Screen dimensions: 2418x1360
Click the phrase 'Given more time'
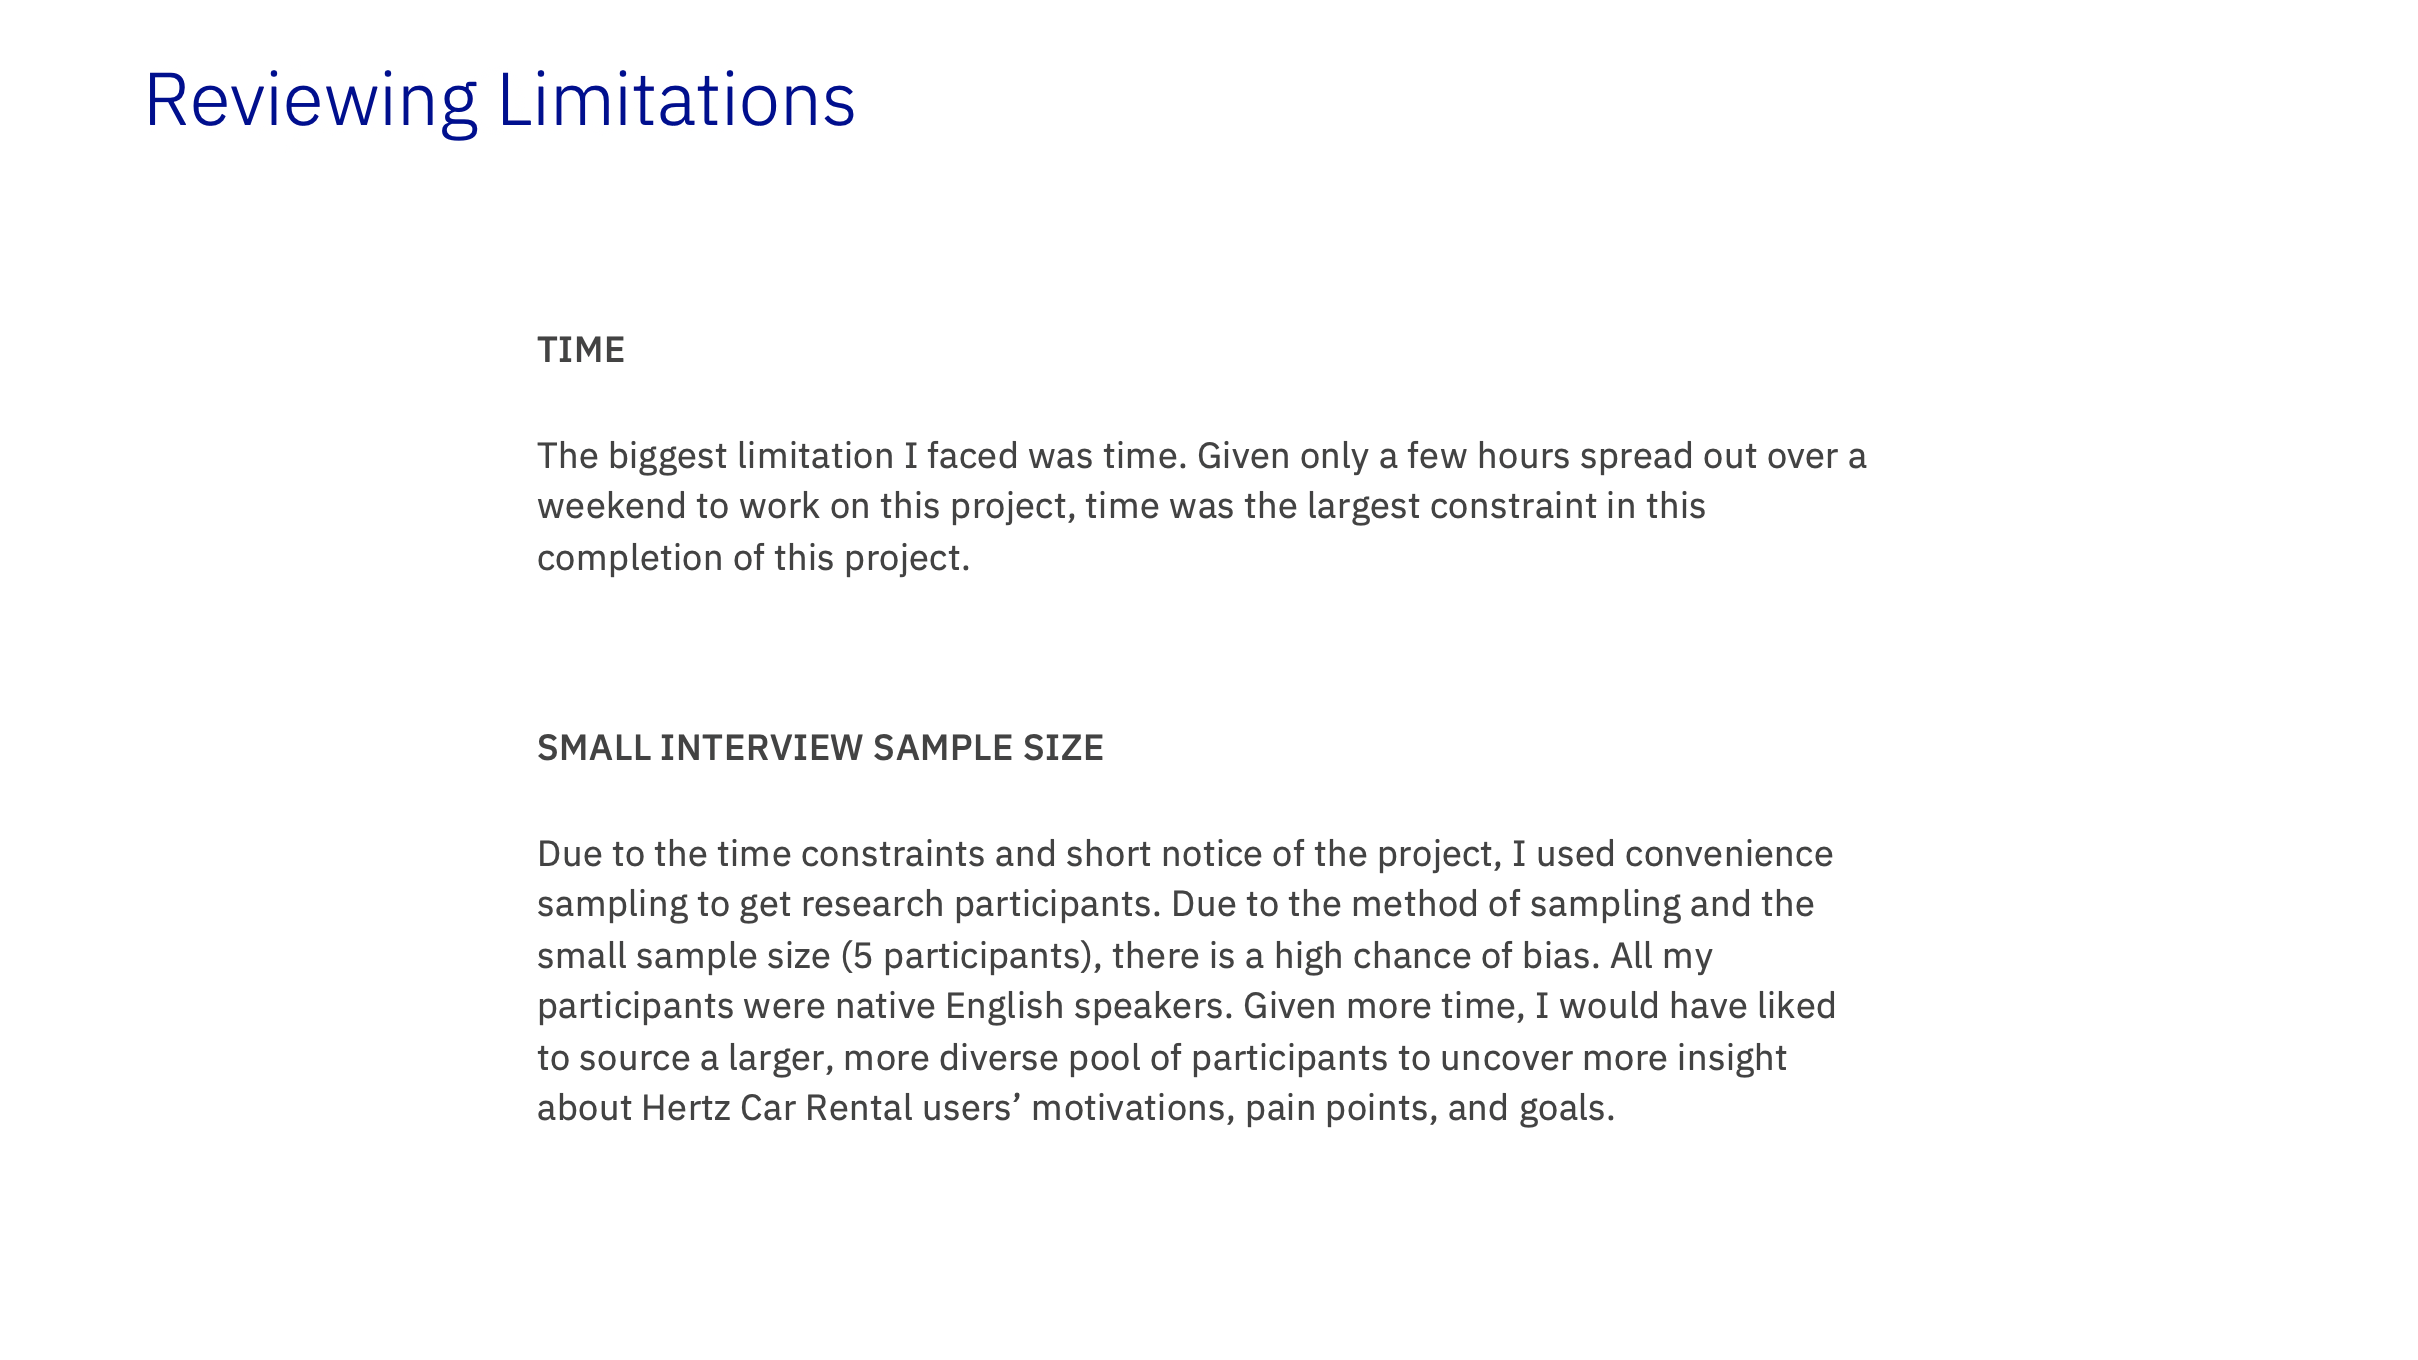click(x=1383, y=1006)
